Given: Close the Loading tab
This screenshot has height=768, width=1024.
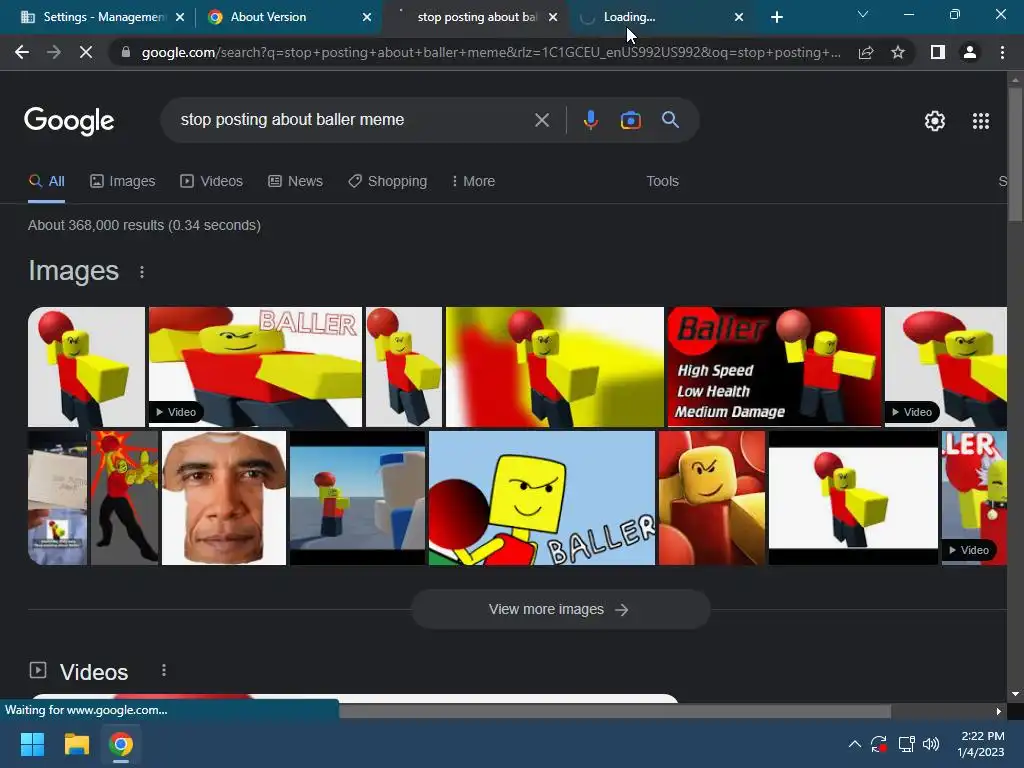Looking at the screenshot, I should 739,17.
